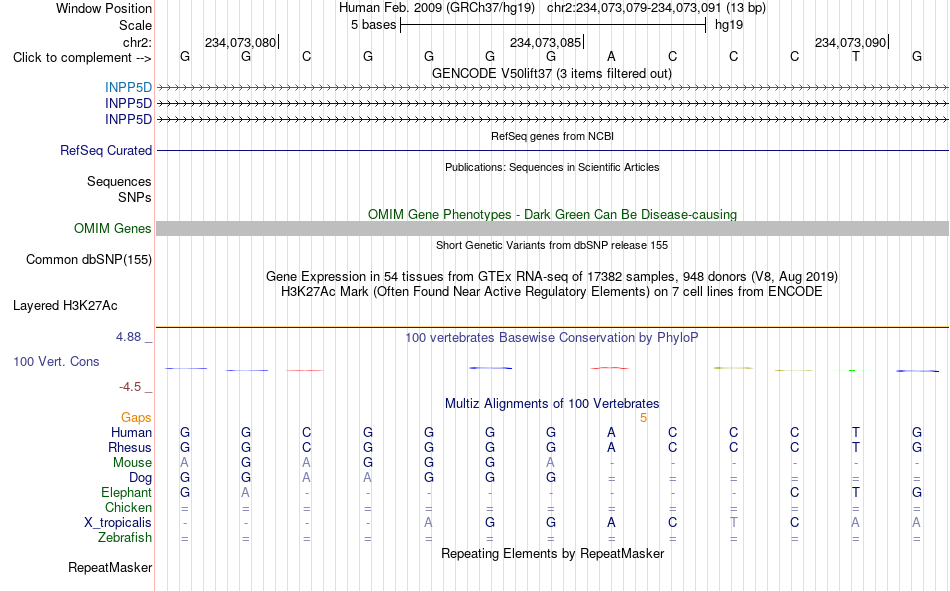Open the 'H3K27Ac Mark' ENCODE track title
The height and width of the screenshot is (591, 950).
point(552,292)
